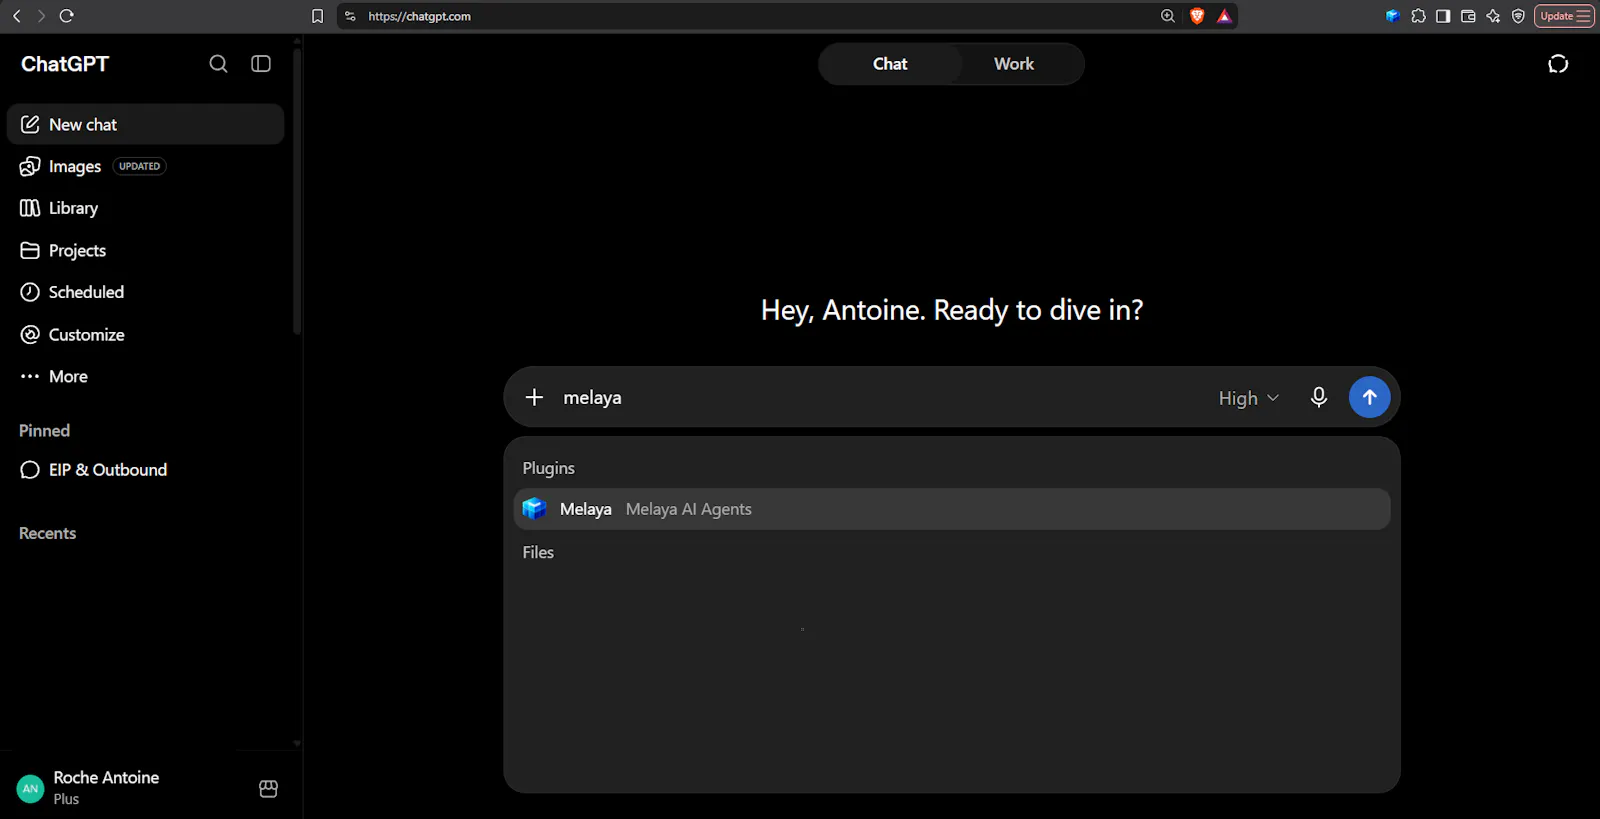Open the Customize page

146,334
